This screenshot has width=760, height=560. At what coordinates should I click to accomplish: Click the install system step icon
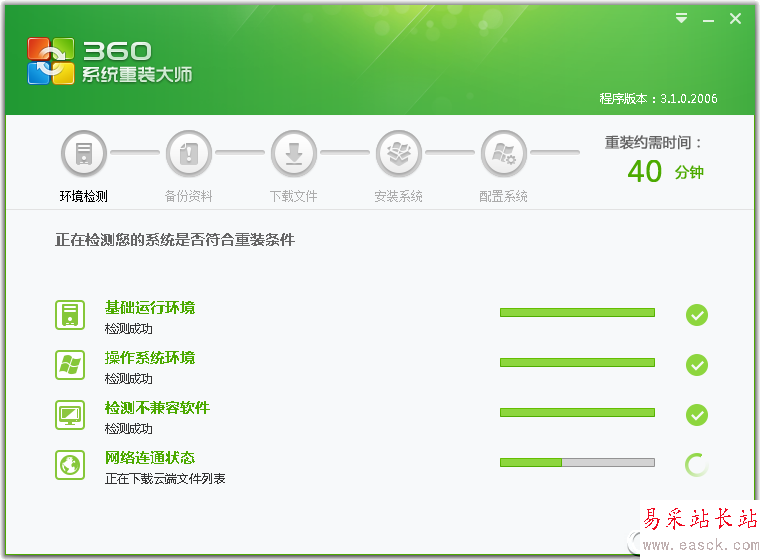pos(399,154)
